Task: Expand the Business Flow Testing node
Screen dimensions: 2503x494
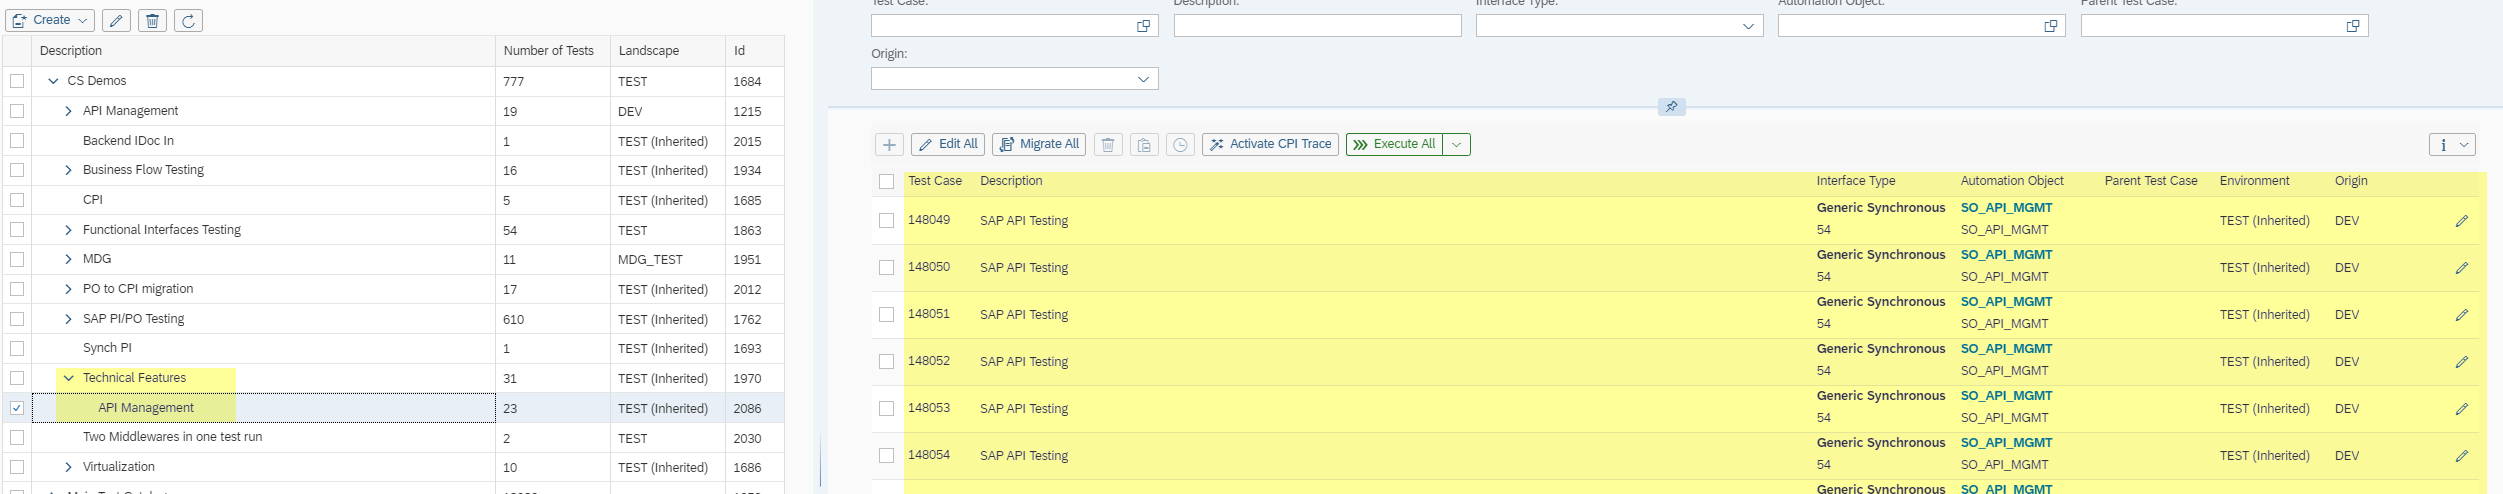Action: pyautogui.click(x=68, y=170)
